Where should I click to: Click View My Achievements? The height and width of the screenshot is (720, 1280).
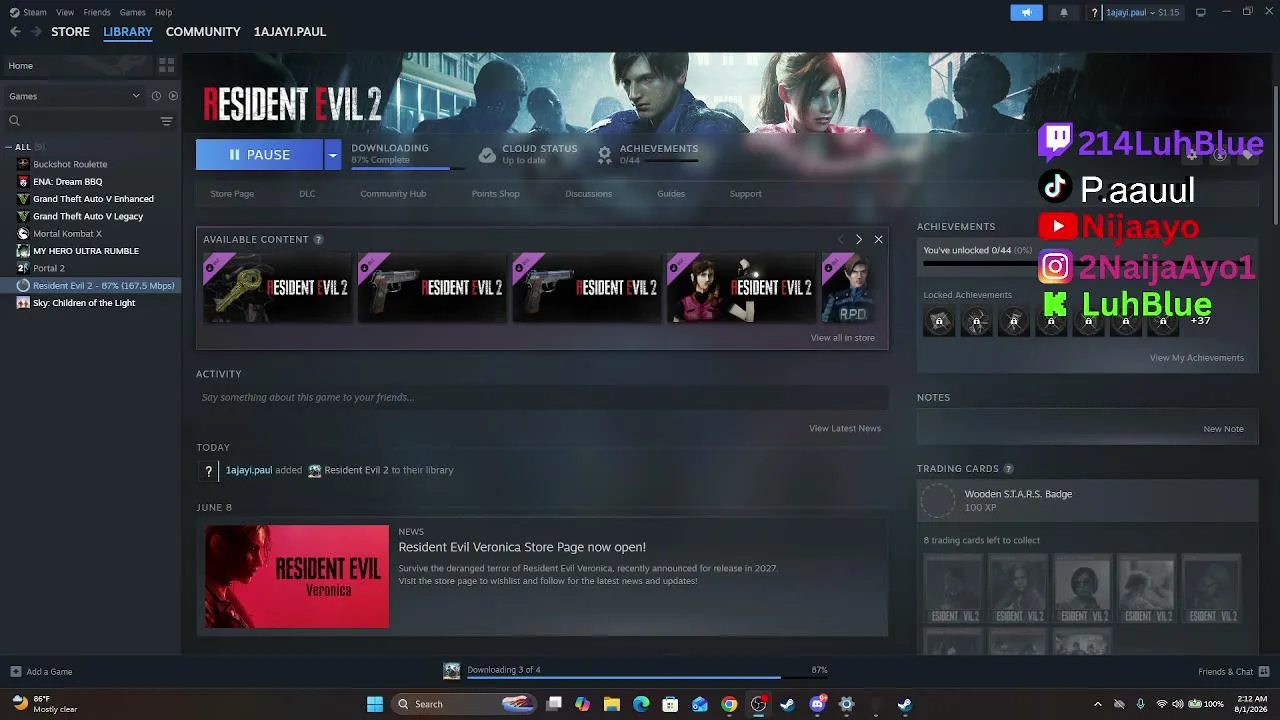[1197, 358]
